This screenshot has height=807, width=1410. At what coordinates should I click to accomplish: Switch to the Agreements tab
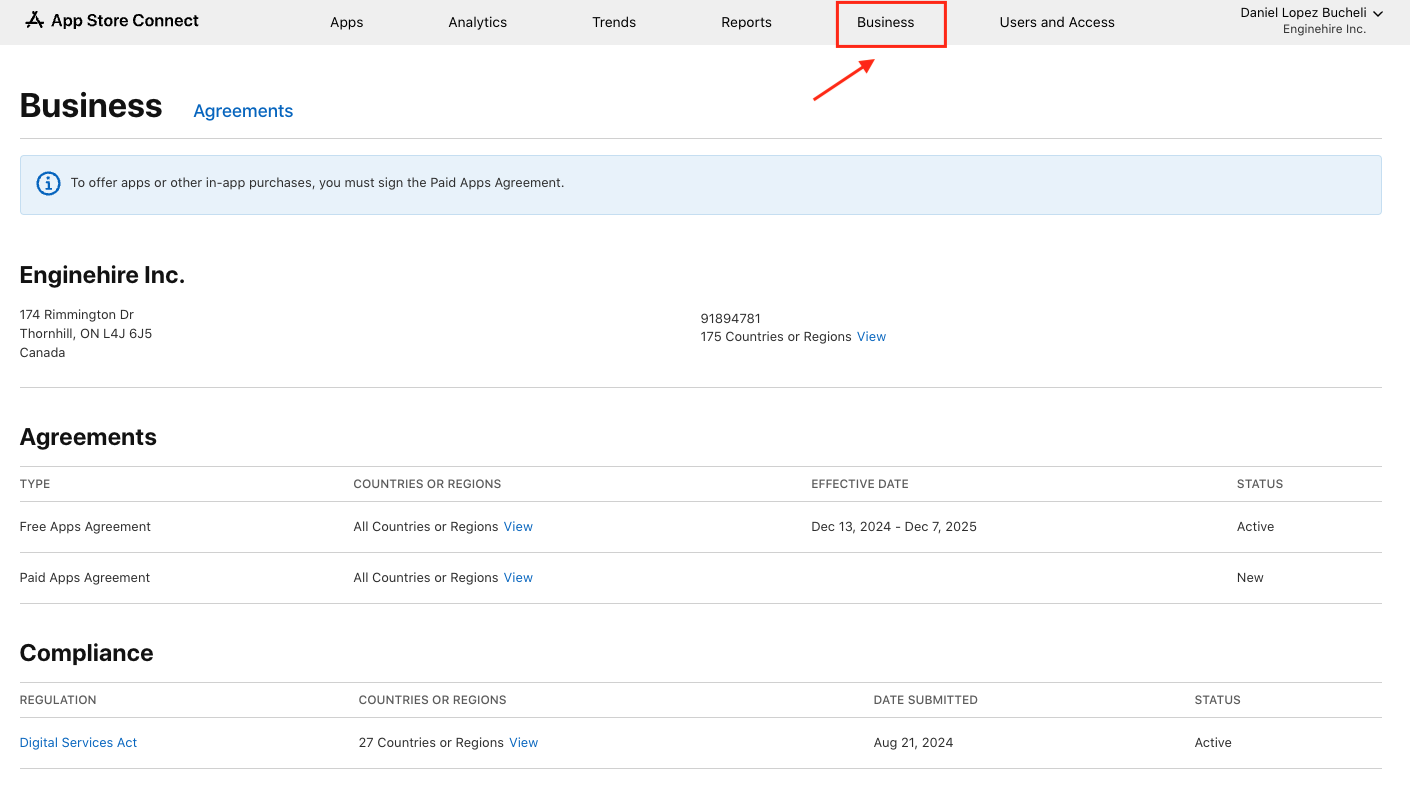point(243,110)
